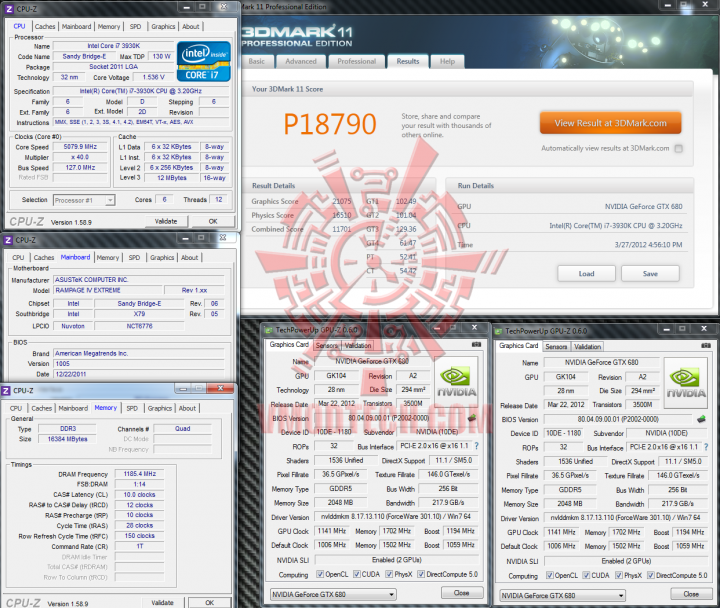Screen dimensions: 720x608
Task: Open SPD tab in top CPU-Z window
Action: click(135, 27)
